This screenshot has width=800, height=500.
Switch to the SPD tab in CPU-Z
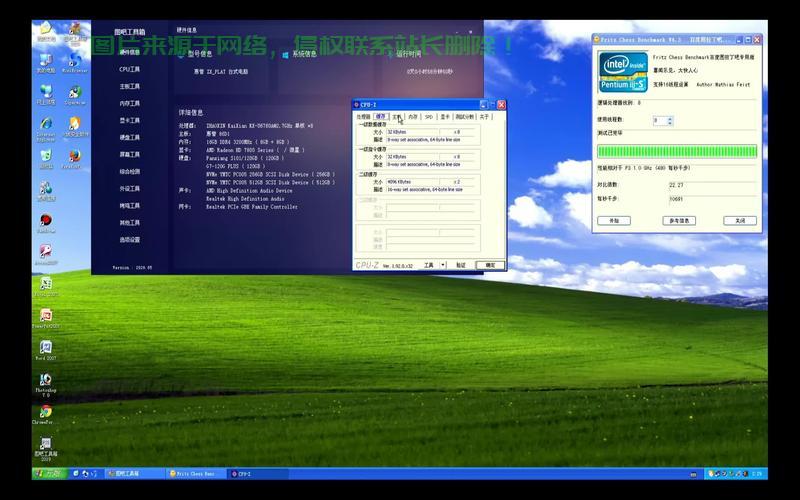429,117
